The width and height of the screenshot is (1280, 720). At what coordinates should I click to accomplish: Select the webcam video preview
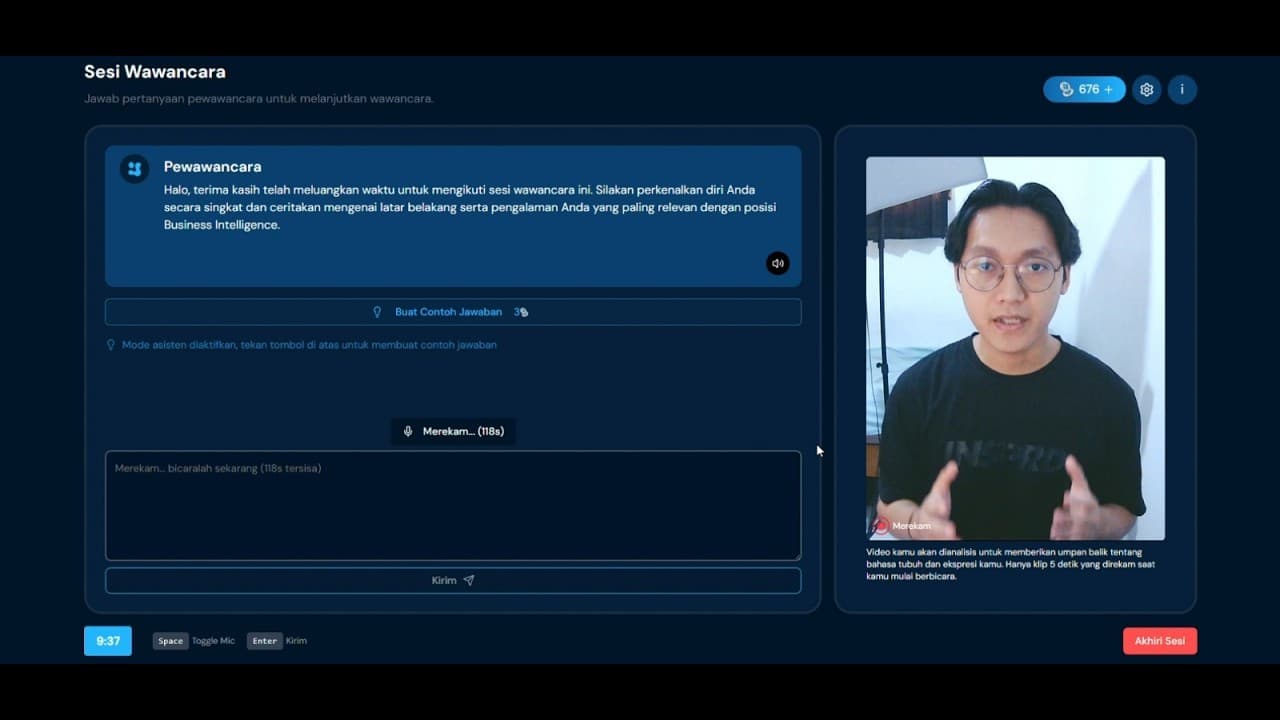coord(1014,345)
